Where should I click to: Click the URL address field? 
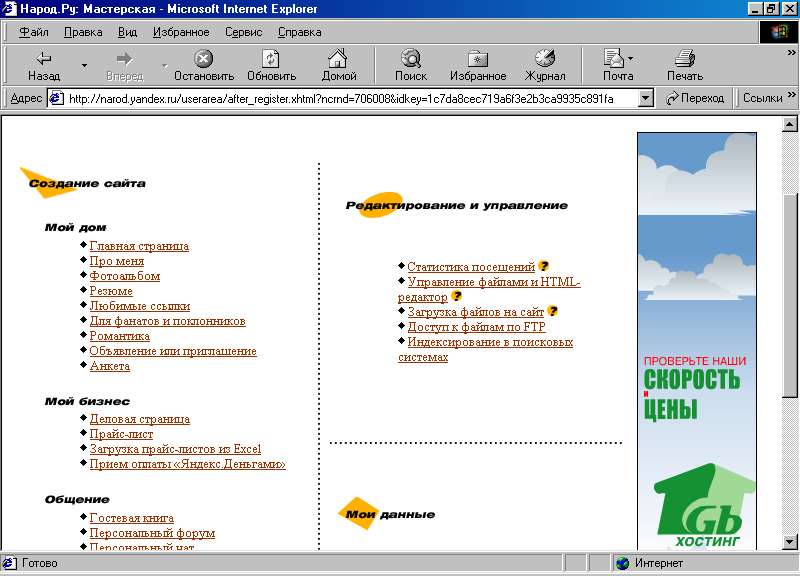click(x=351, y=98)
